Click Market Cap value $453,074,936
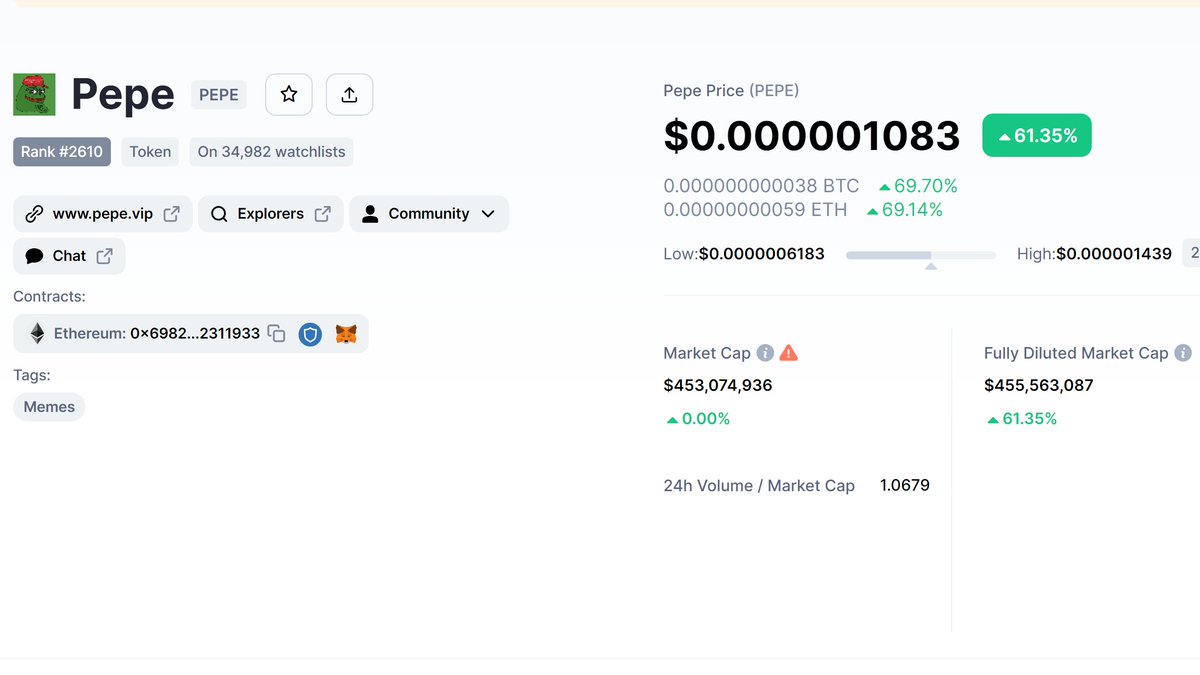 (x=718, y=385)
